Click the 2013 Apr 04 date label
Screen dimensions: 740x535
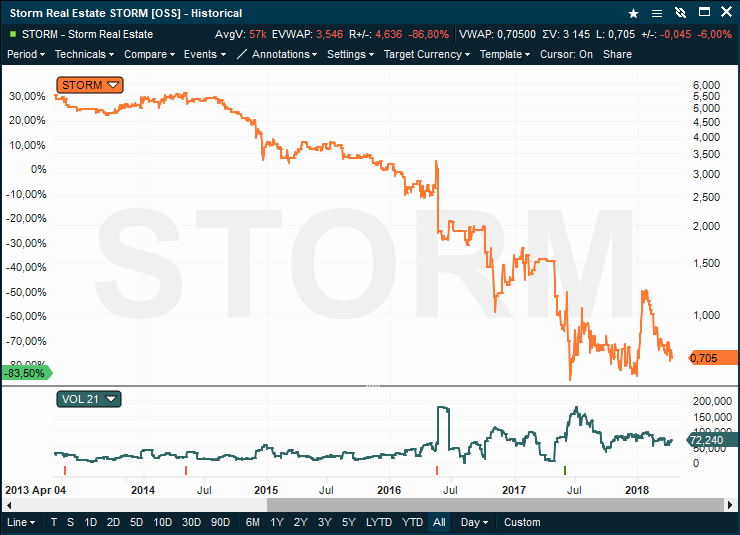(35, 490)
